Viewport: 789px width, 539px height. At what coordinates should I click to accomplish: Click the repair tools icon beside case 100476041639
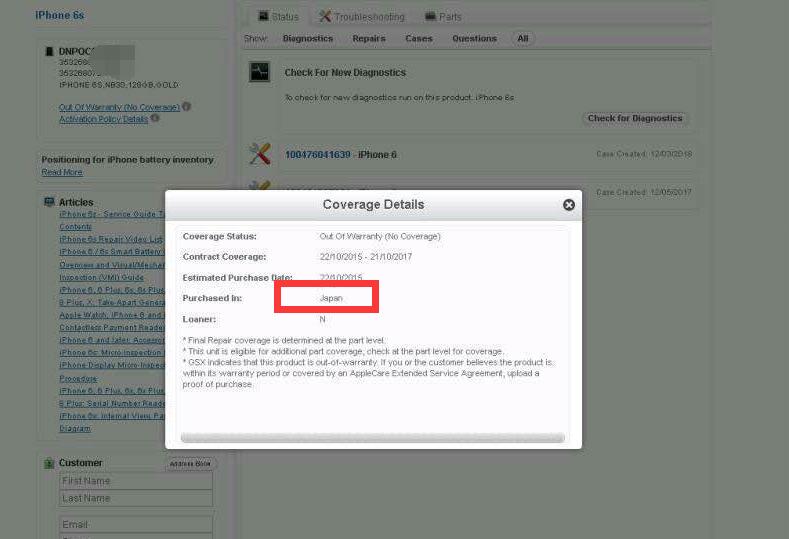pyautogui.click(x=260, y=154)
